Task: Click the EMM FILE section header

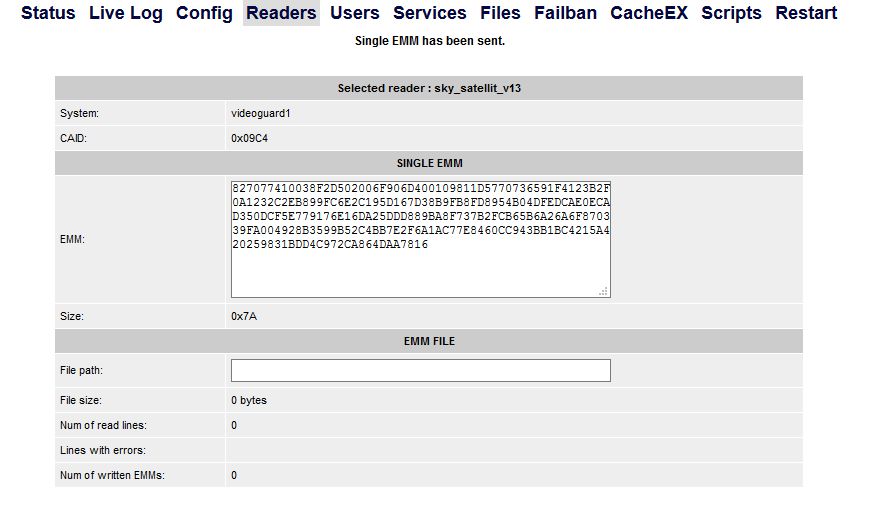Action: coord(429,341)
